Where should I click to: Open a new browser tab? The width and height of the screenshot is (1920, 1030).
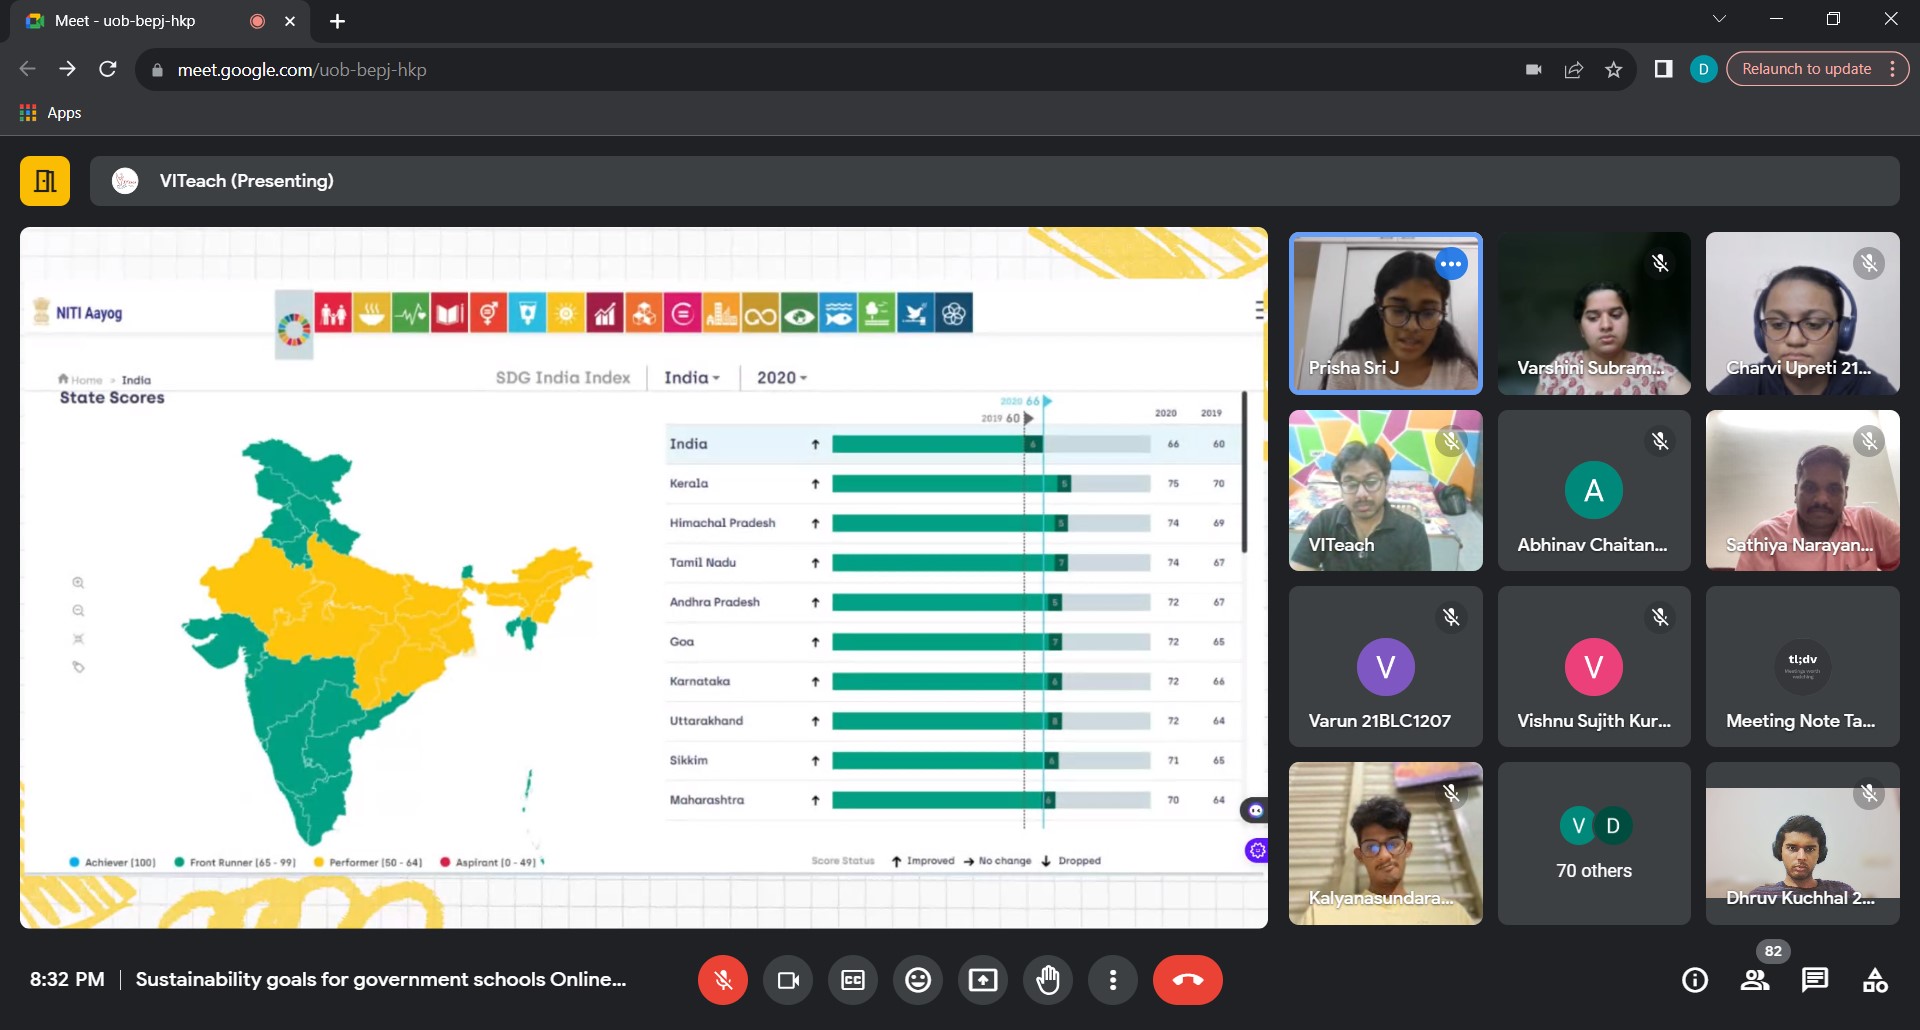click(338, 21)
